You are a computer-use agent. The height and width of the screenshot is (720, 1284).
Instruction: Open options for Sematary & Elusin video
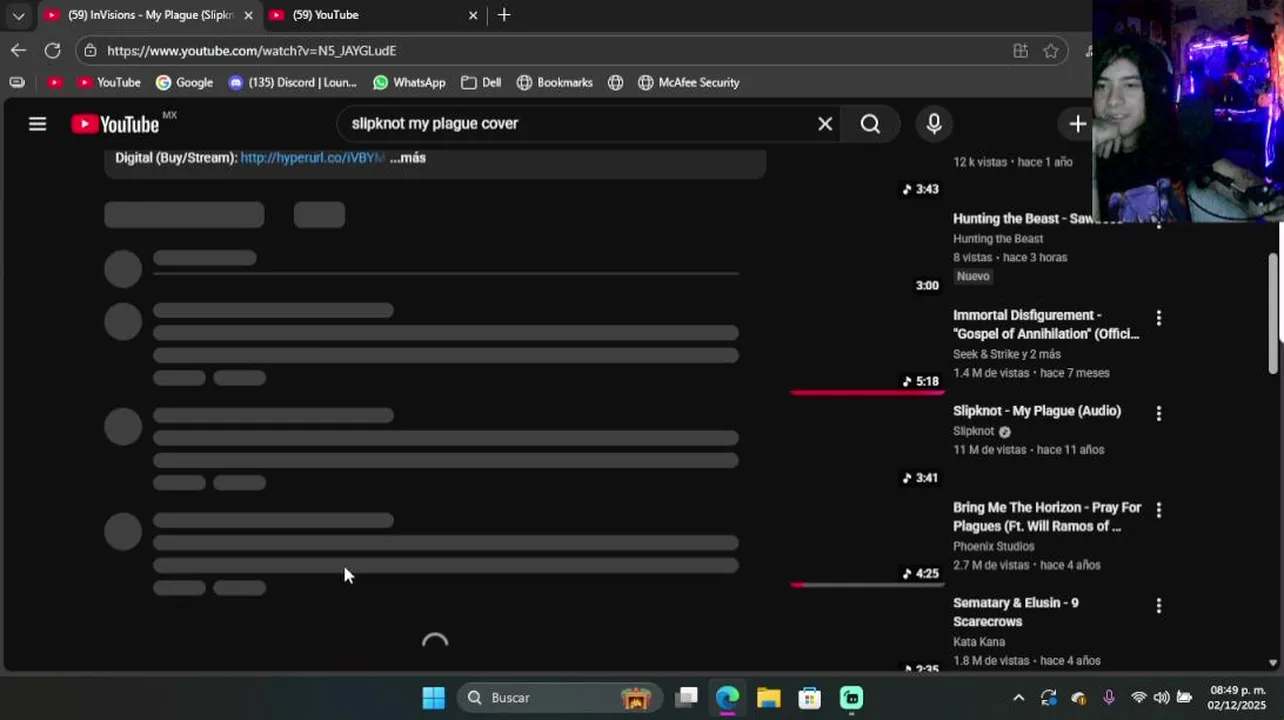(x=1159, y=606)
